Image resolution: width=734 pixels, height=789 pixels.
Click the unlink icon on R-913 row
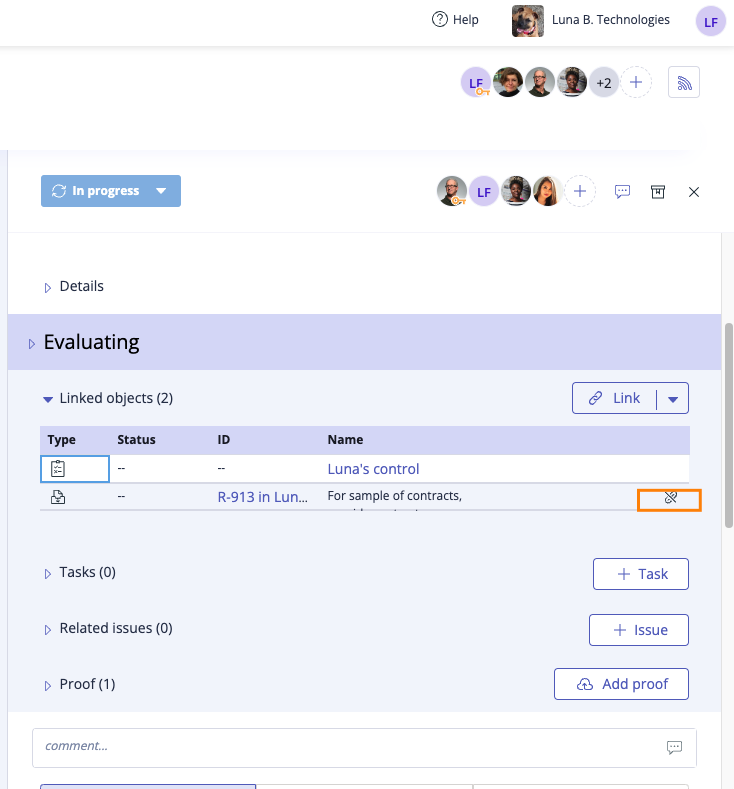click(x=670, y=497)
